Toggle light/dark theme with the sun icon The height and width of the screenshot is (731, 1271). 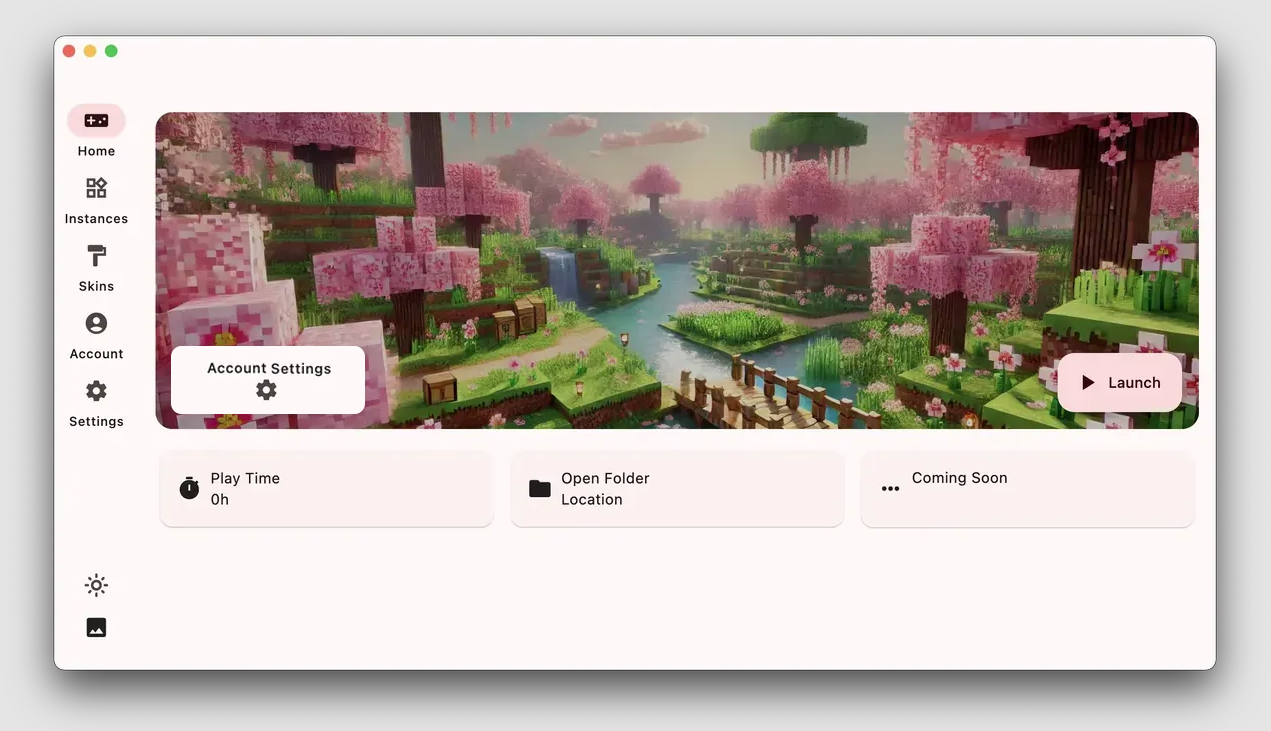pyautogui.click(x=96, y=585)
